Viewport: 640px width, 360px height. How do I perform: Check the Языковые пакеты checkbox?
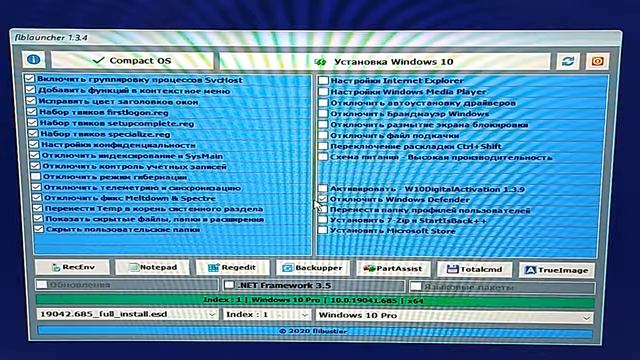tap(416, 287)
